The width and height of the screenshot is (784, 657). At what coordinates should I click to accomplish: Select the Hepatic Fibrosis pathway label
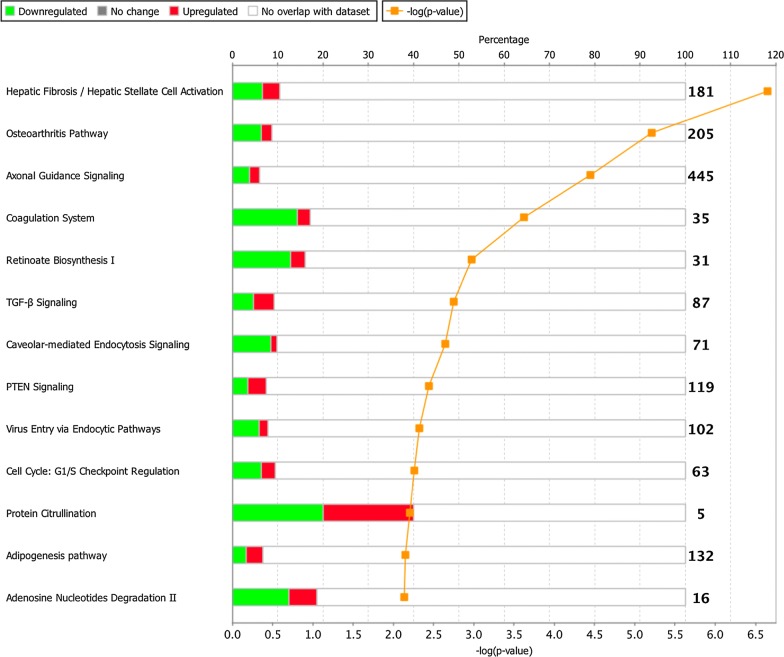point(114,92)
